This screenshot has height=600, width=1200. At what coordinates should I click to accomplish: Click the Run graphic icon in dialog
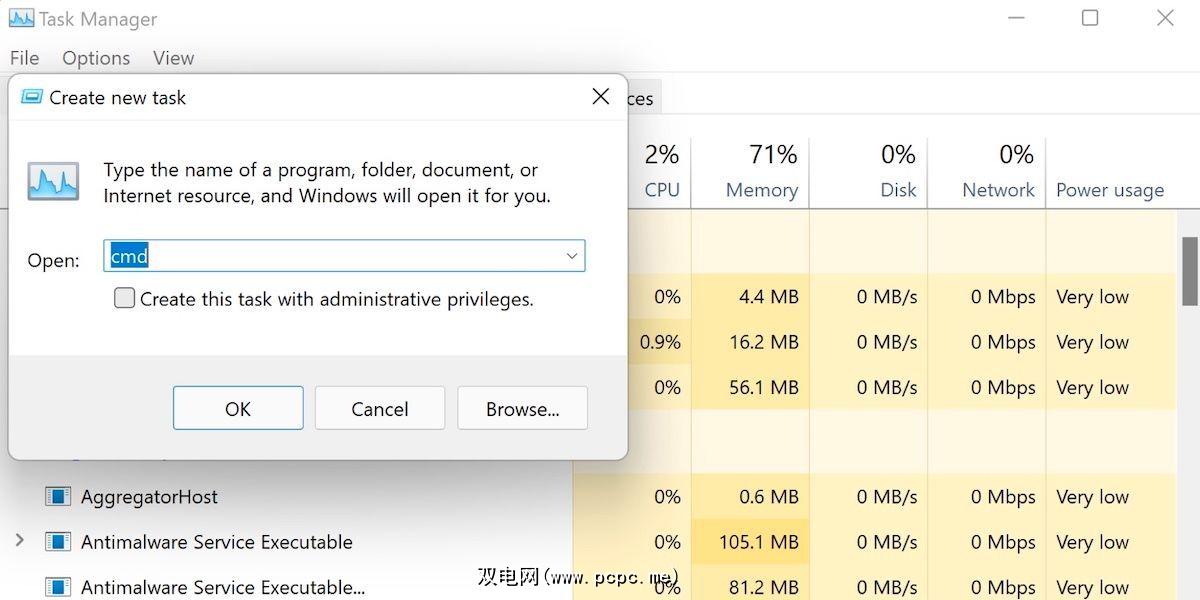click(x=53, y=181)
